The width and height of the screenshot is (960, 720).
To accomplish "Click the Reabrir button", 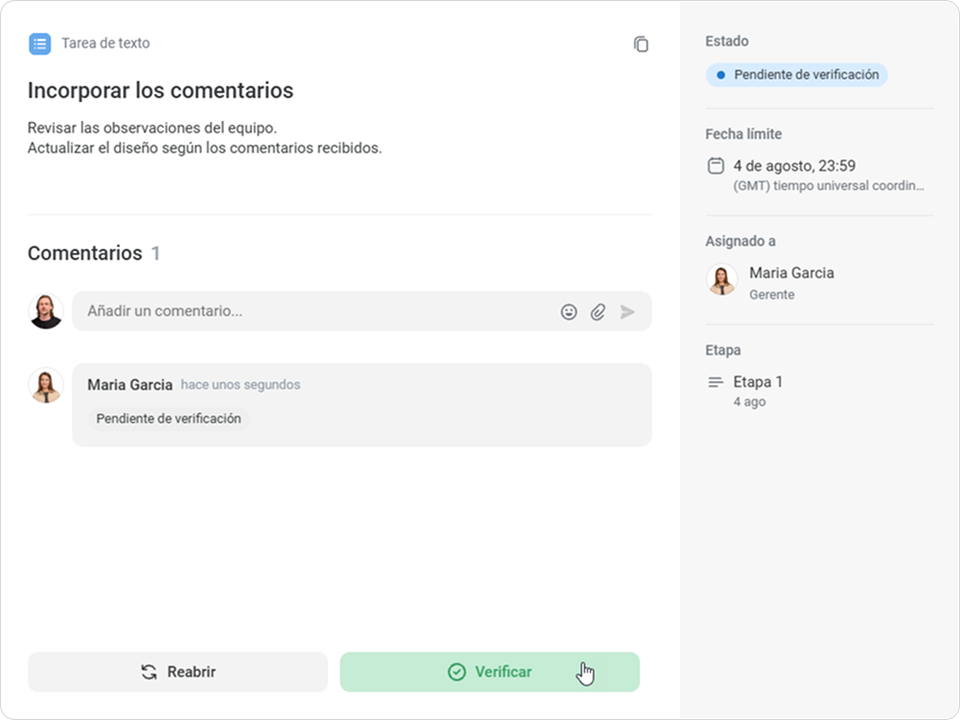I will click(x=178, y=672).
